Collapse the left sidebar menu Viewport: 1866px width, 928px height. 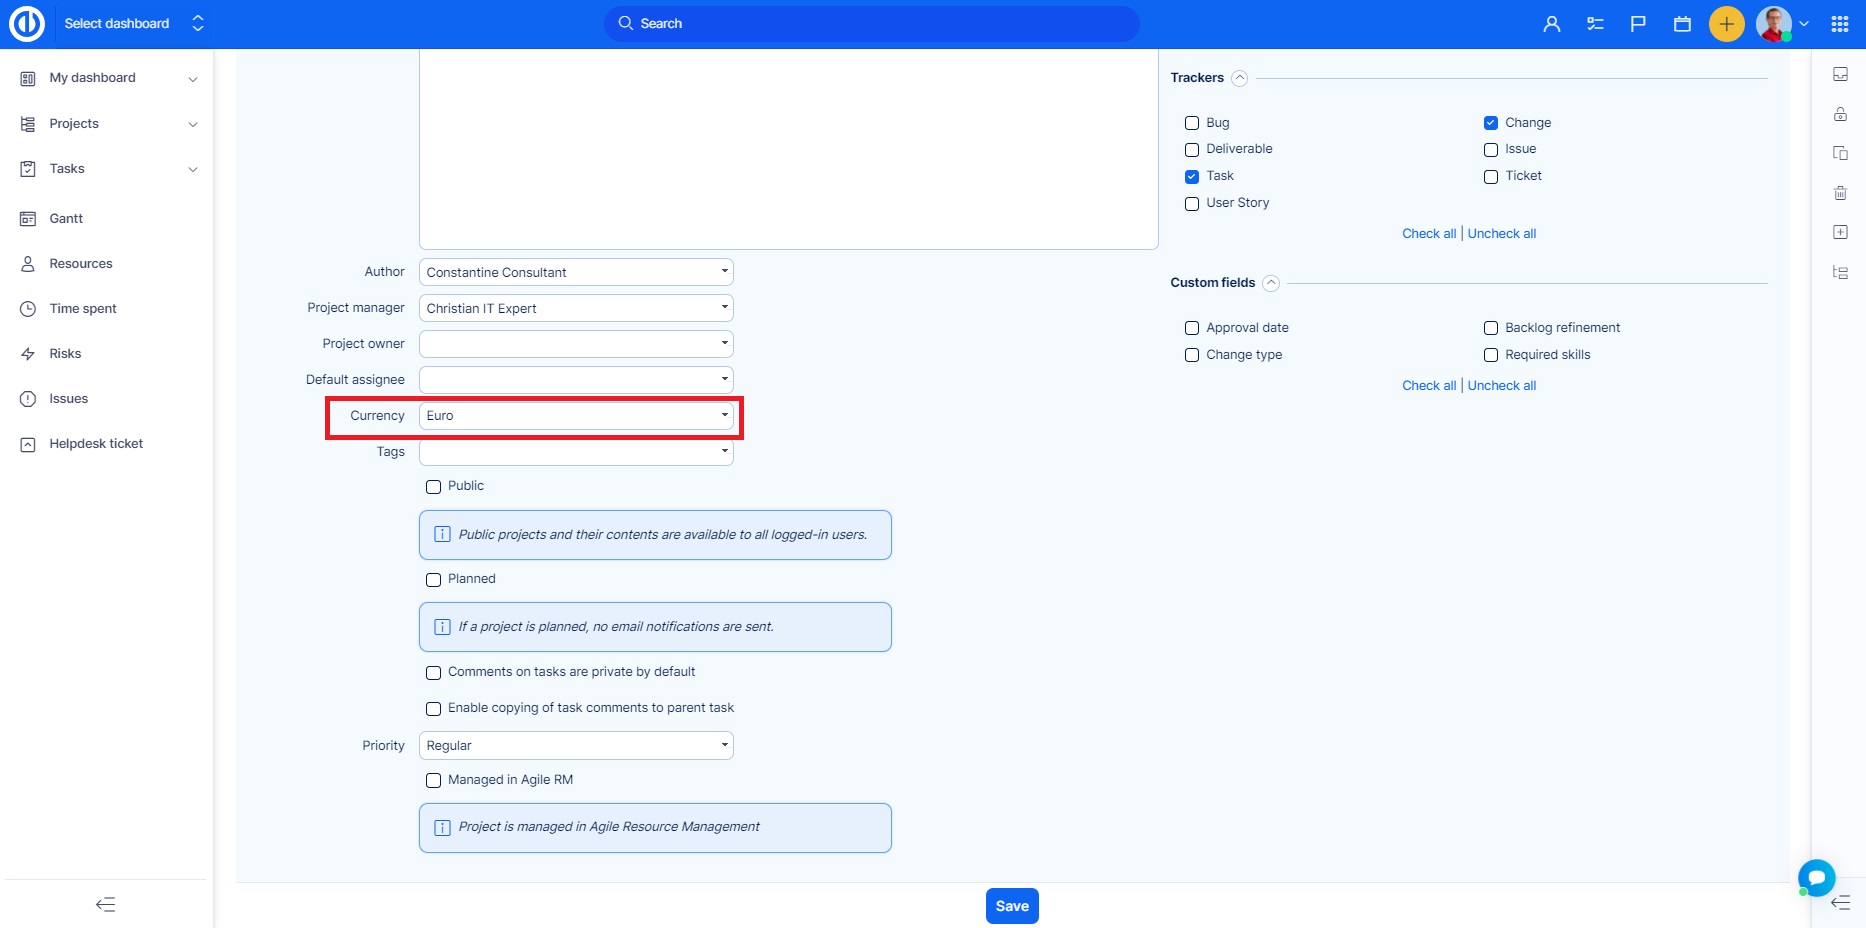[x=105, y=904]
